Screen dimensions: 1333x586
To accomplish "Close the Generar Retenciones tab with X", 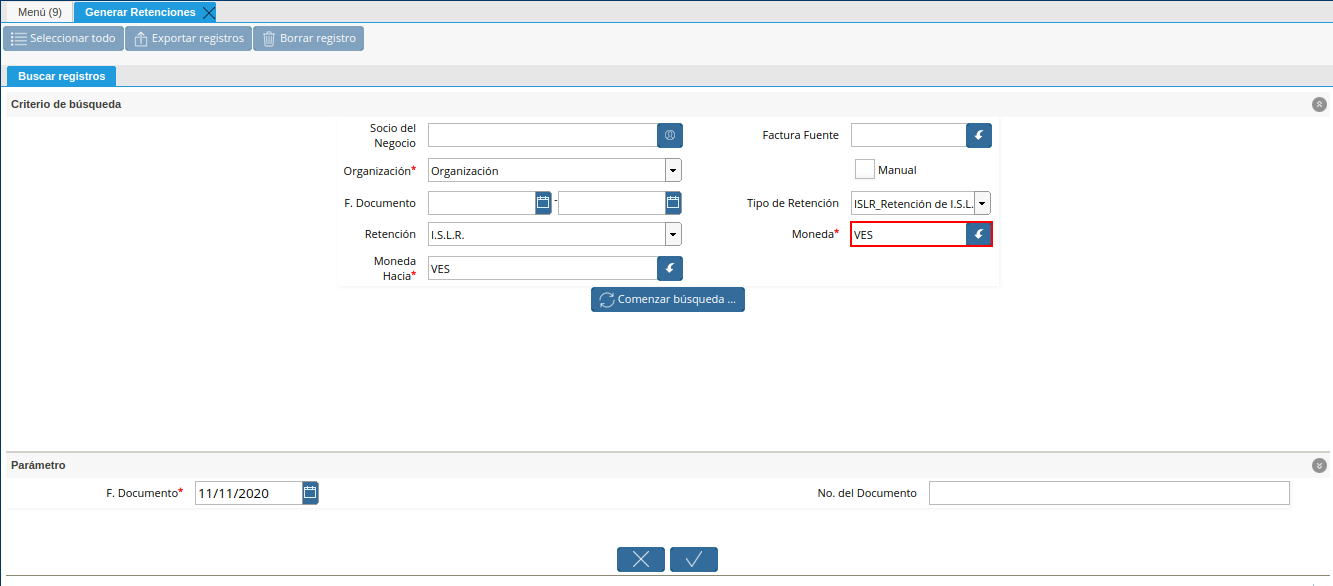I will [x=208, y=12].
